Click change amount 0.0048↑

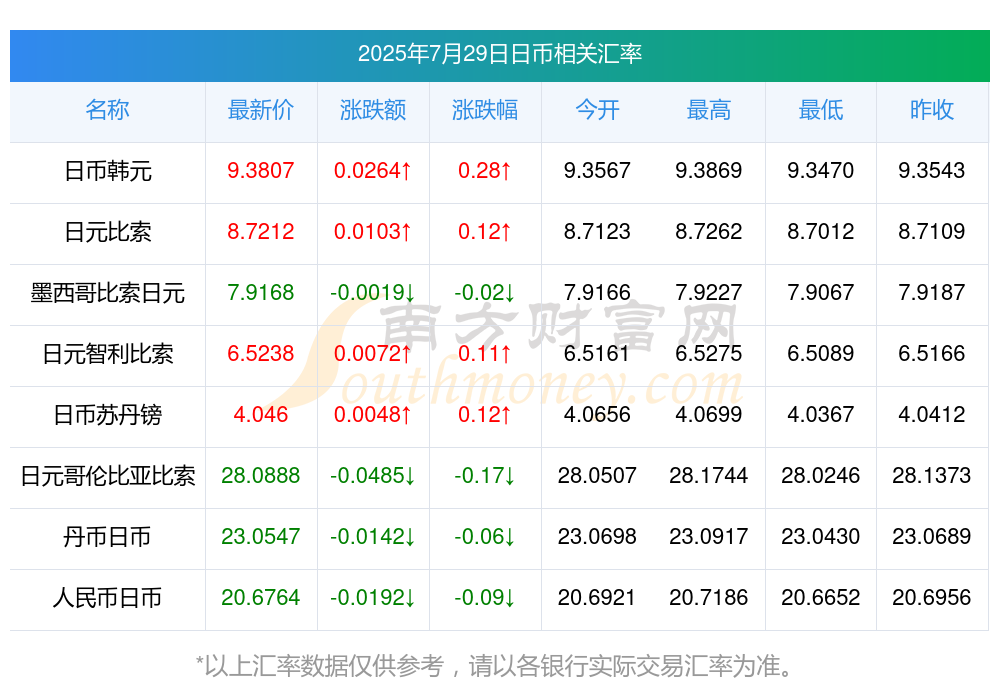pyautogui.click(x=373, y=415)
